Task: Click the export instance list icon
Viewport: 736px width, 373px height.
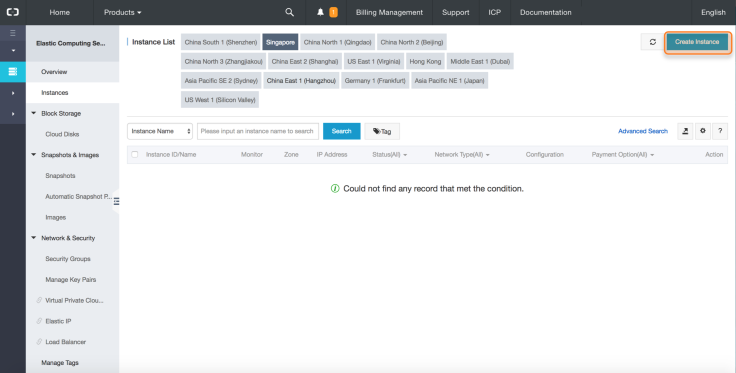Action: (685, 131)
